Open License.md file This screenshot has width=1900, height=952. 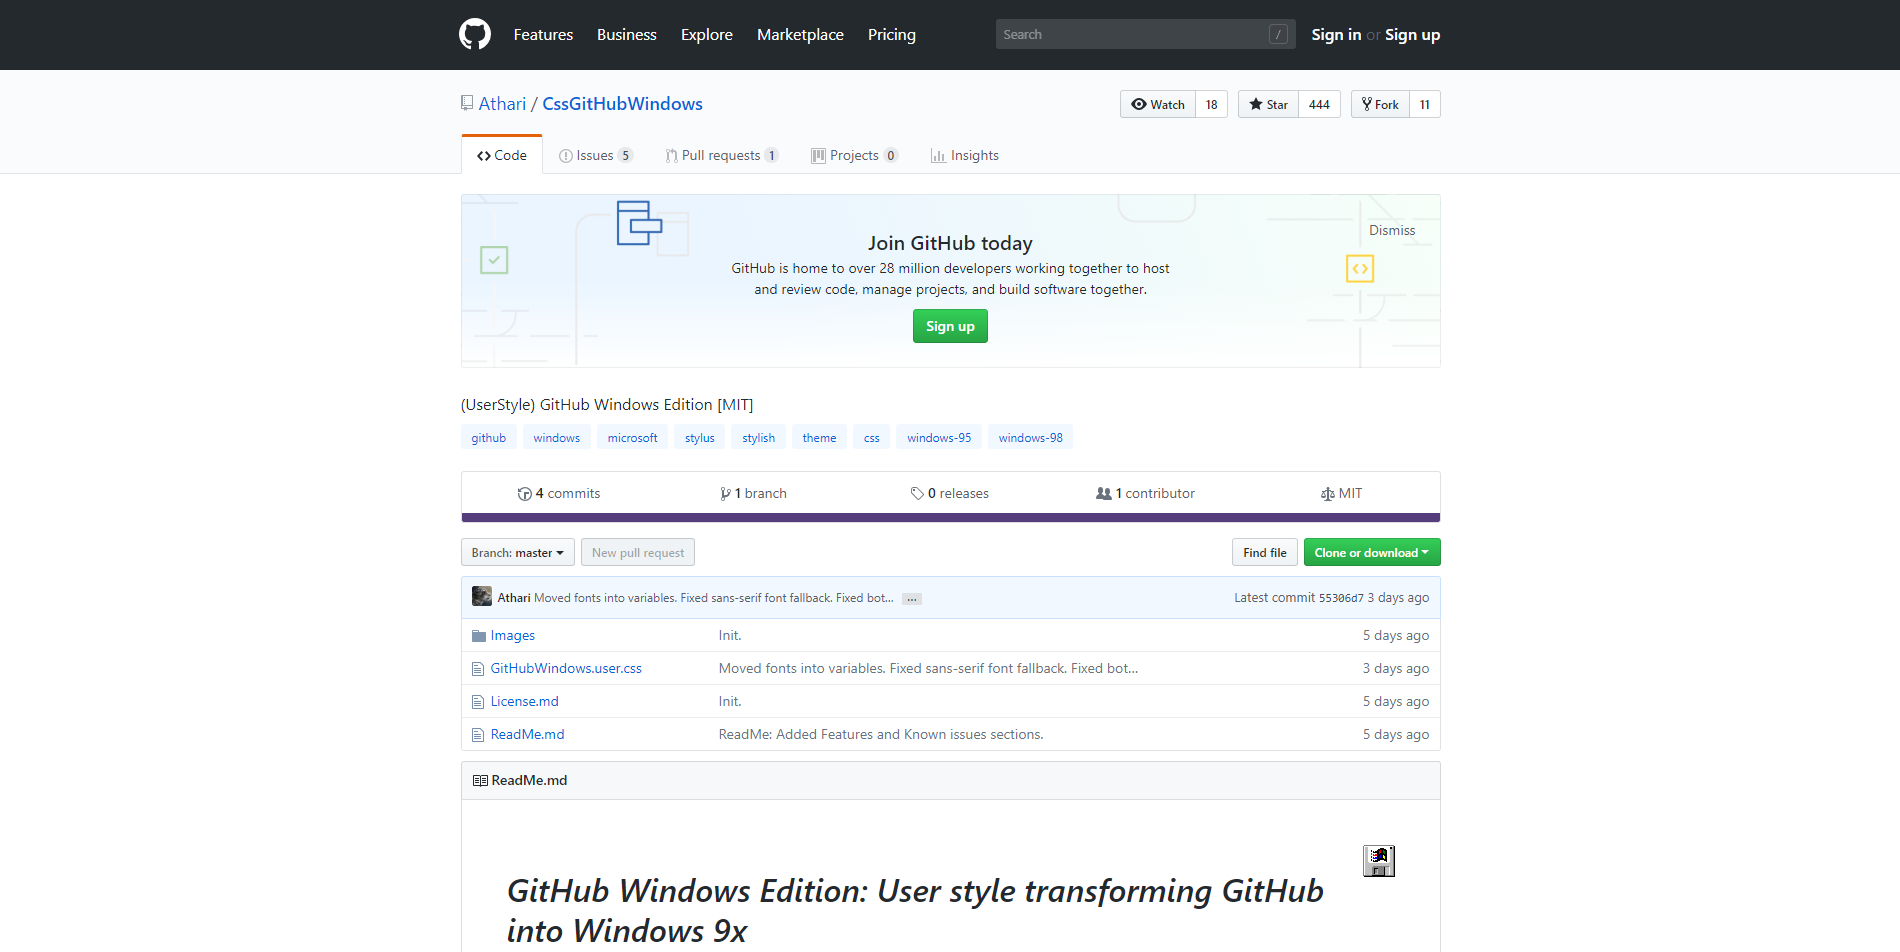click(x=525, y=701)
